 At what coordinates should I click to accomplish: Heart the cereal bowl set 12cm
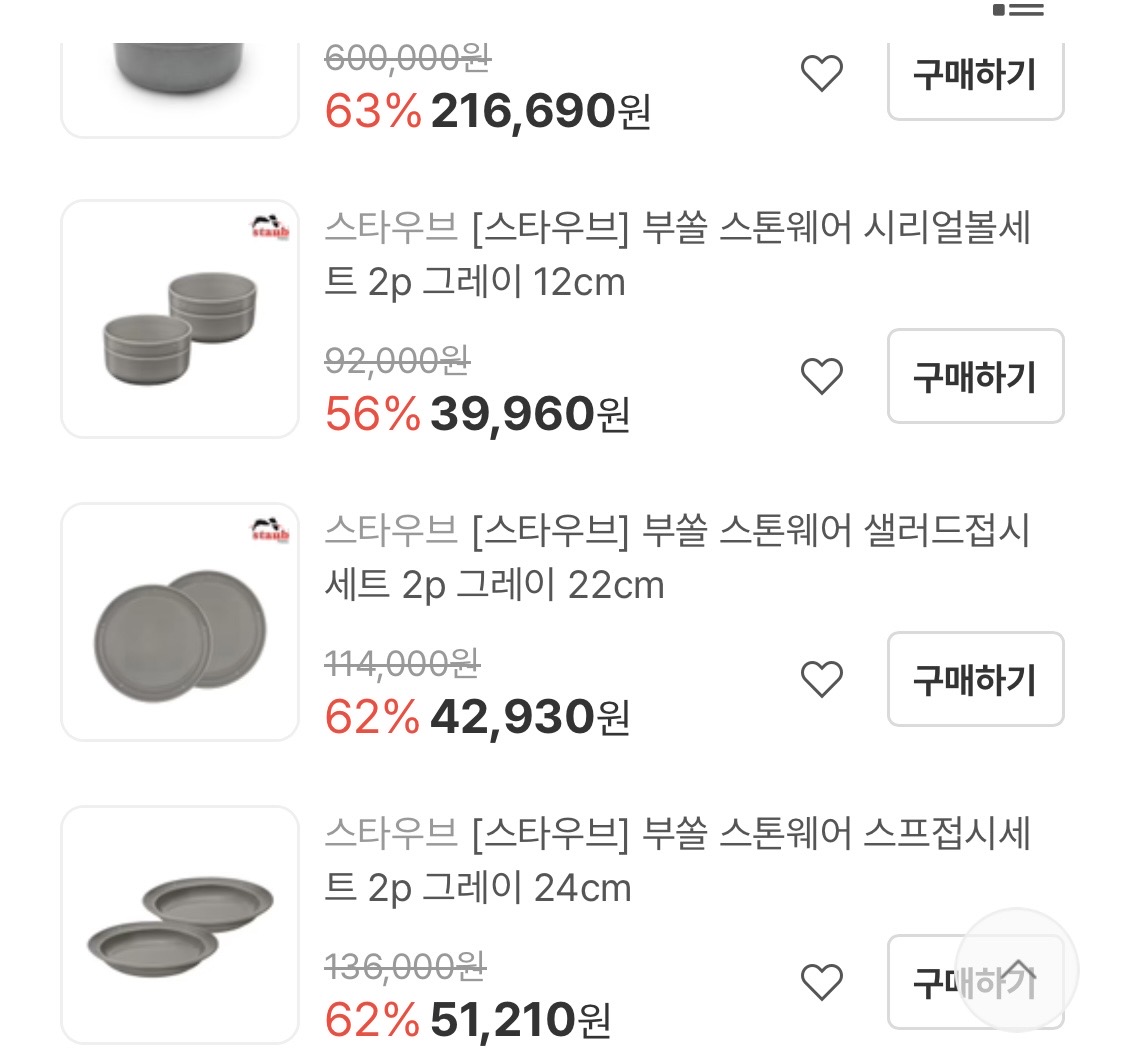822,376
